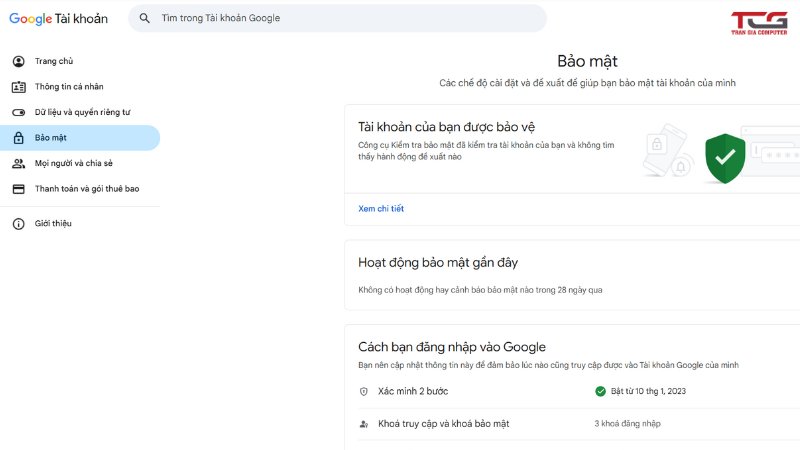Click the passkey icon beside Khoá truy cập
This screenshot has height=450, width=800.
click(364, 424)
